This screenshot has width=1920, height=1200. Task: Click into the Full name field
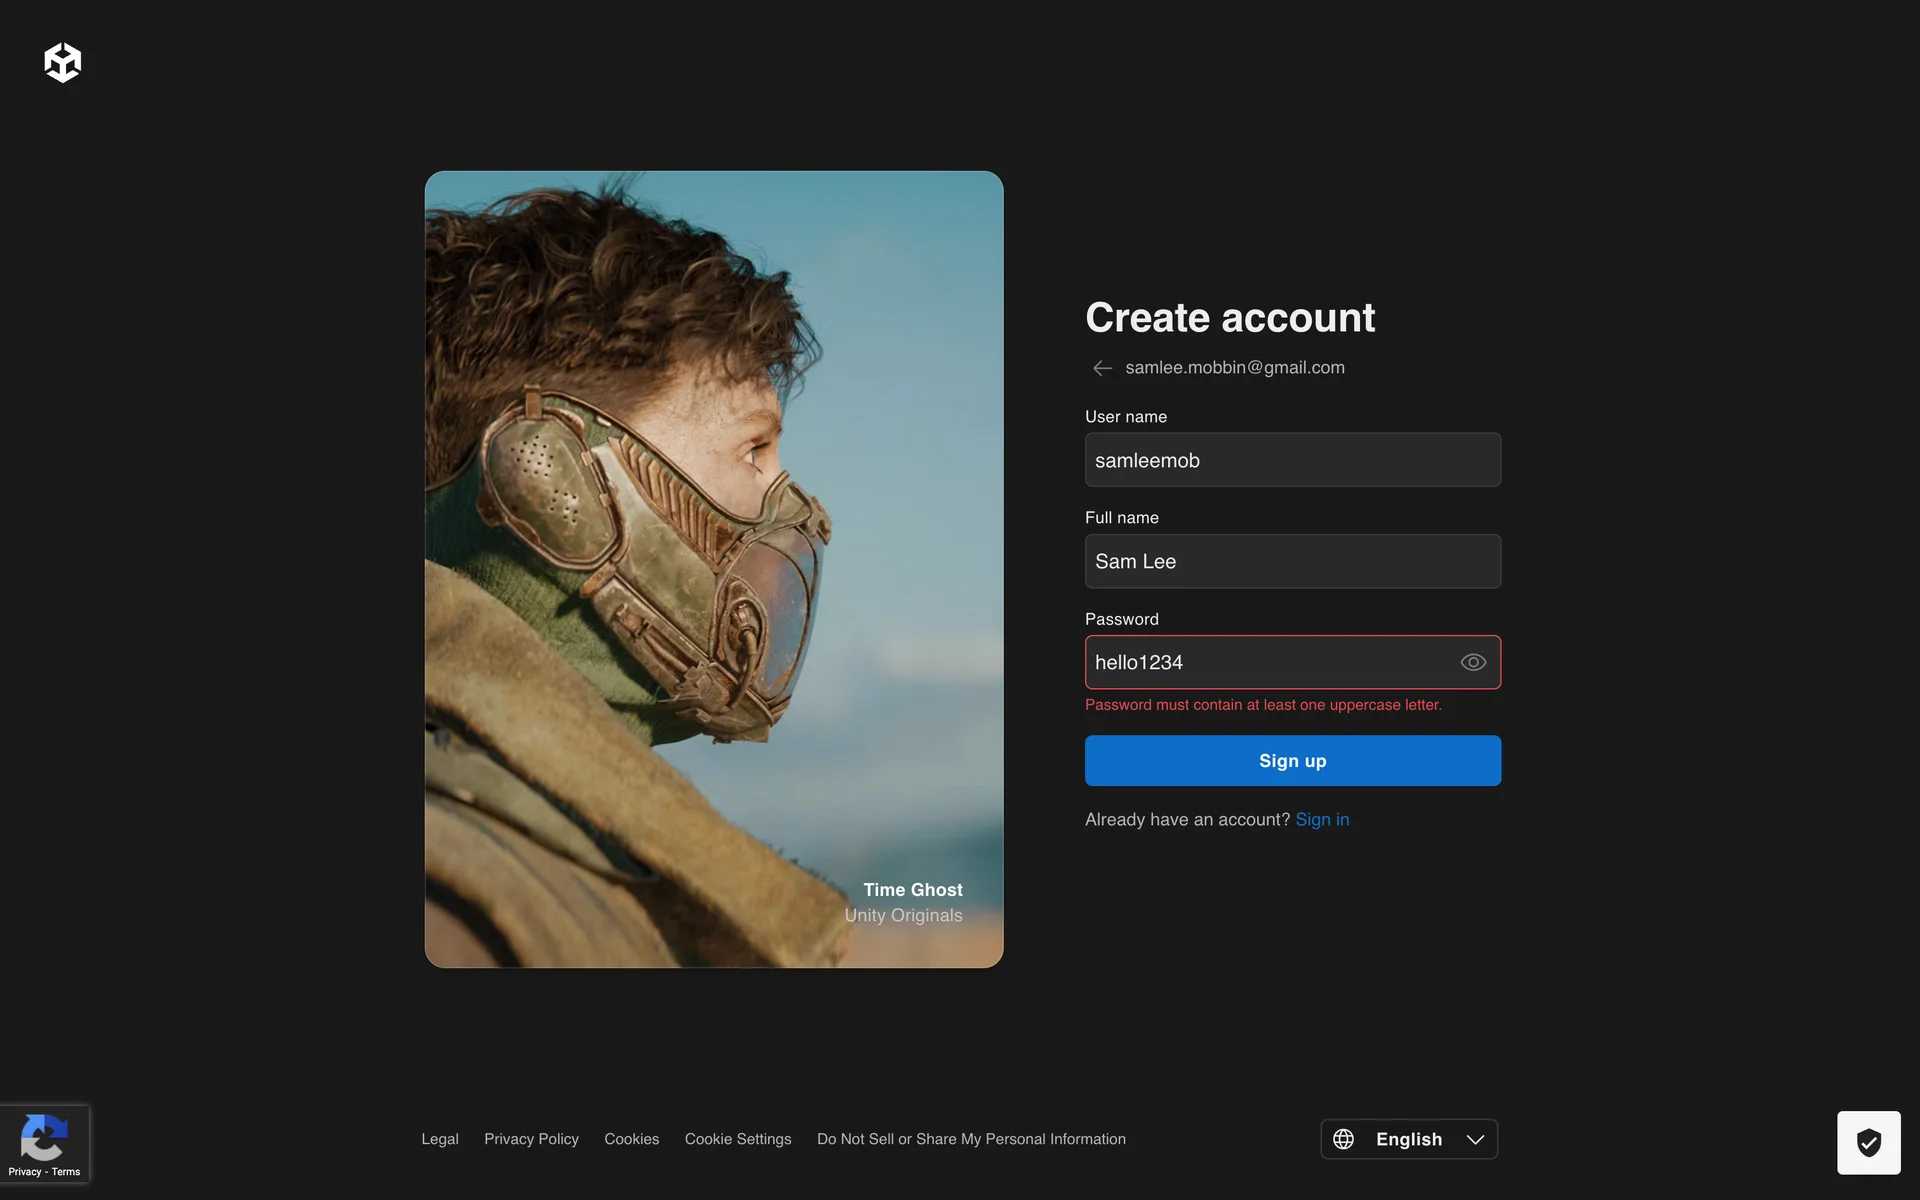click(x=1292, y=561)
